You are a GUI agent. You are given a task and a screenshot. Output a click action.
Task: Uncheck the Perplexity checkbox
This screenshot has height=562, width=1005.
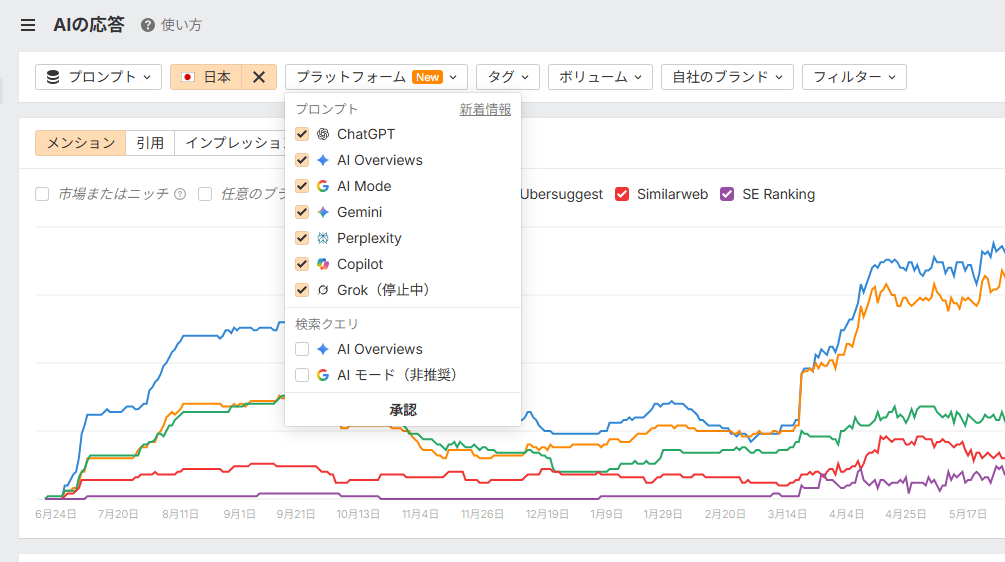point(302,238)
